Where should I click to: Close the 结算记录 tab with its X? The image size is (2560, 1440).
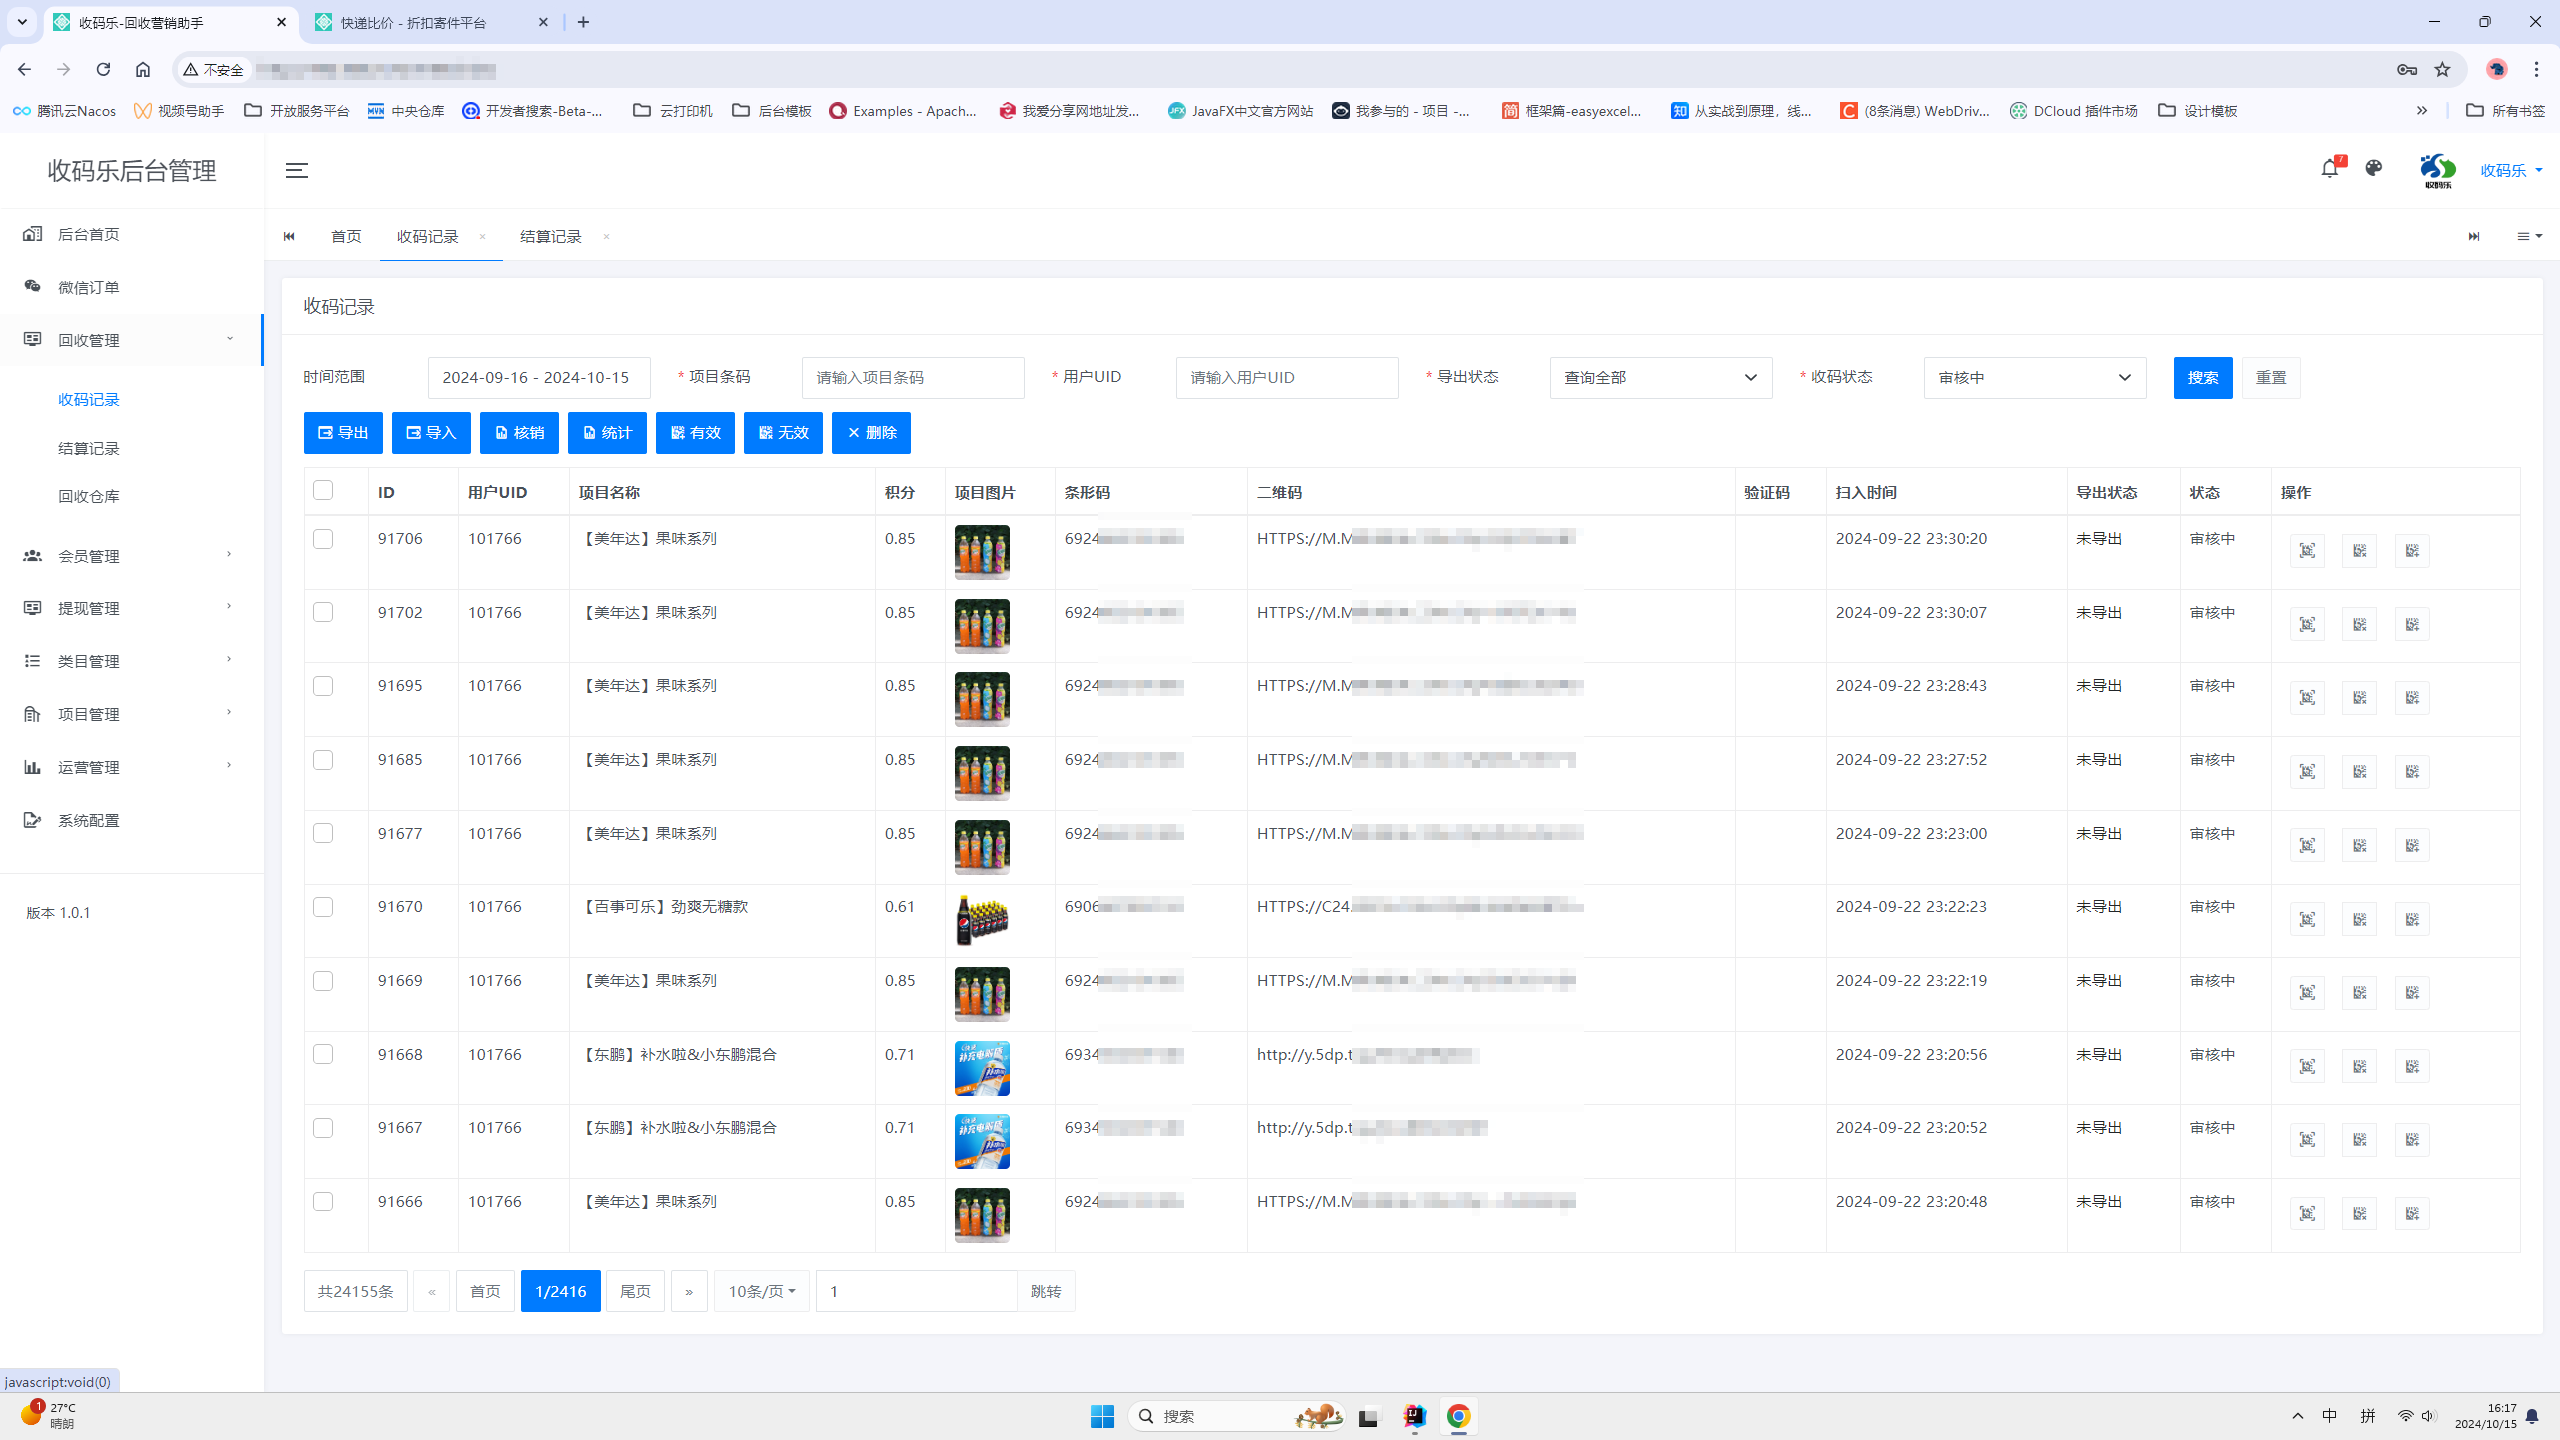pos(606,237)
